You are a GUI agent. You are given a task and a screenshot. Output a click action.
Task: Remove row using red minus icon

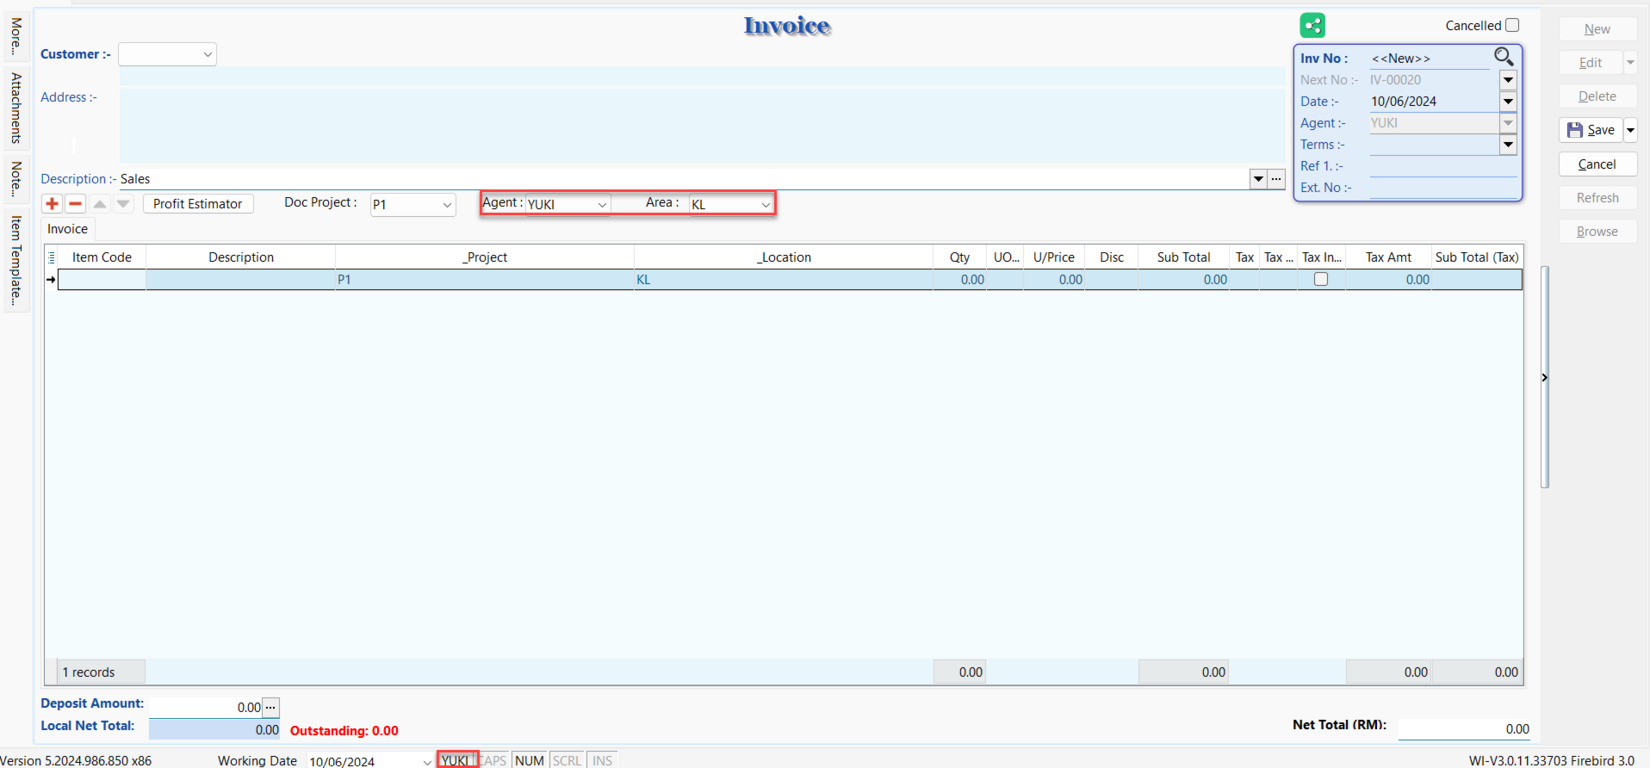click(75, 203)
